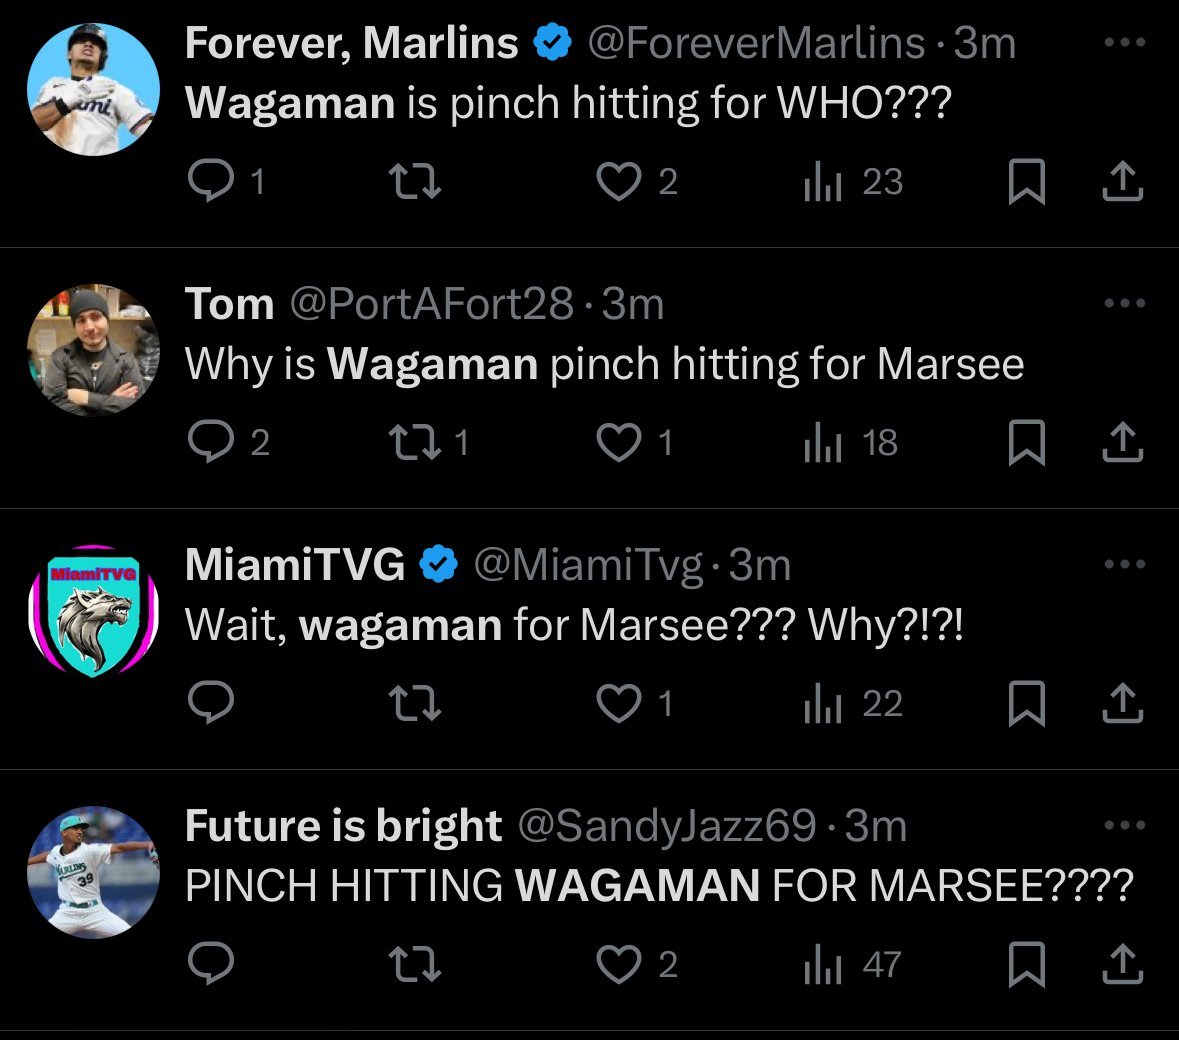Image resolution: width=1179 pixels, height=1040 pixels.
Task: Retweet the SandyJazz69 post
Action: pos(414,964)
